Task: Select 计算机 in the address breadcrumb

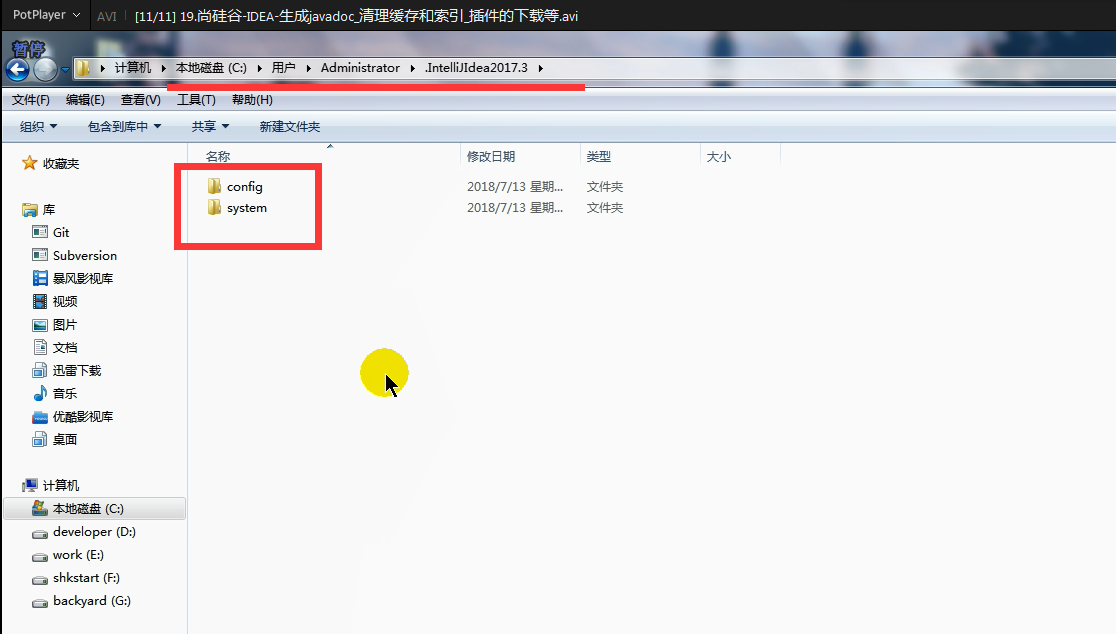Action: coord(132,68)
